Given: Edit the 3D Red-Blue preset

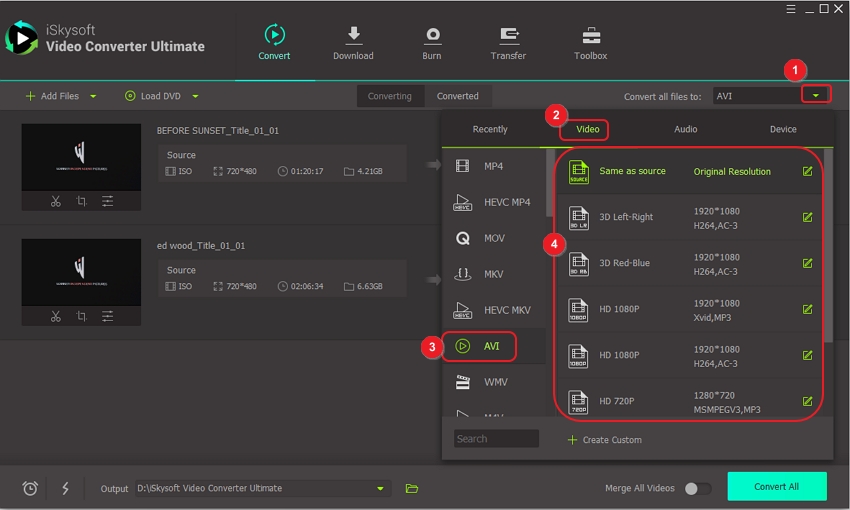Looking at the screenshot, I should pos(807,263).
